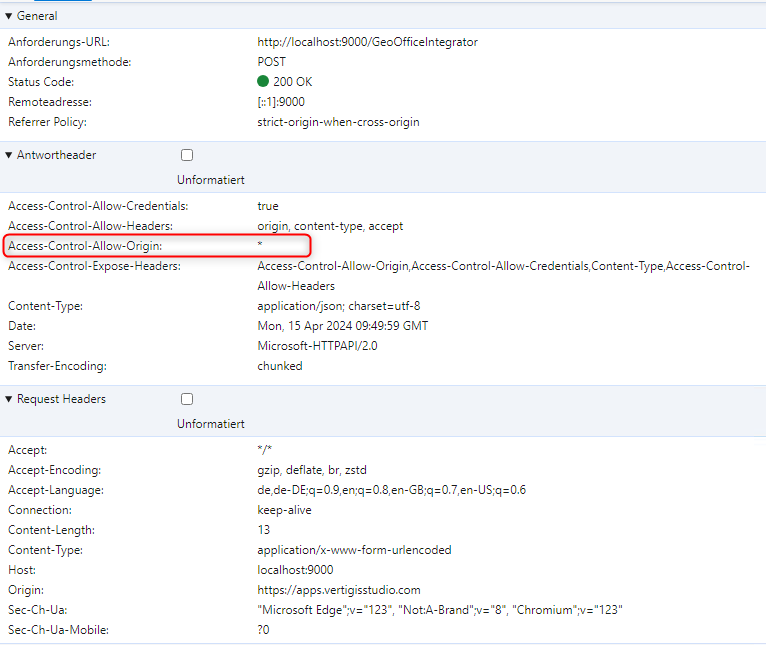Click the Origin value apps.vertigisstudio.com
Viewport: 766px width, 645px height.
pyautogui.click(x=339, y=590)
